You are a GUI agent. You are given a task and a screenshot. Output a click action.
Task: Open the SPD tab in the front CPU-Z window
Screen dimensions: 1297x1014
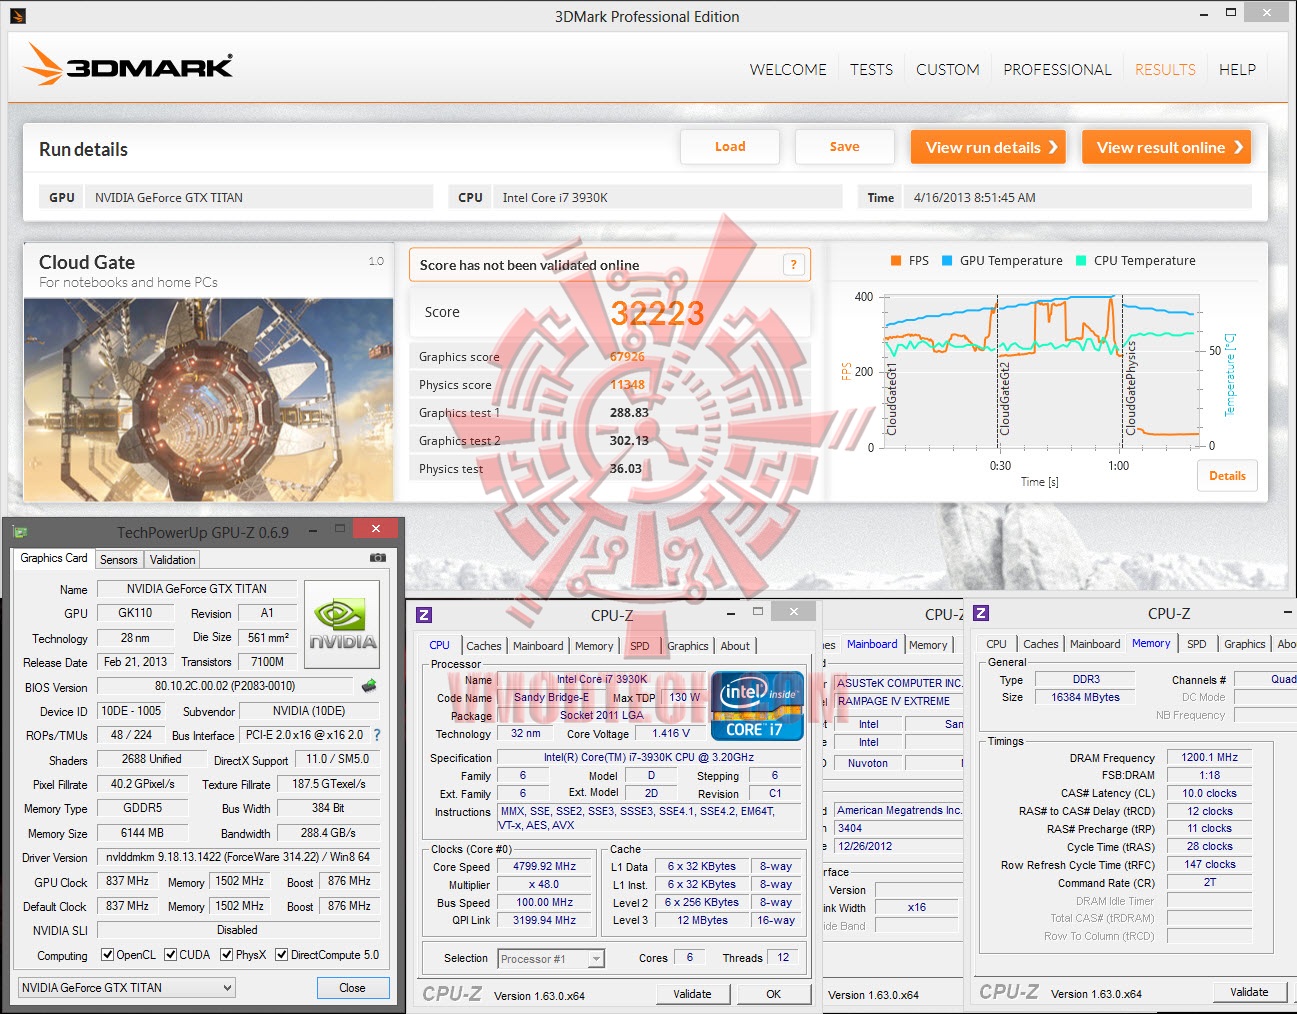(x=640, y=646)
